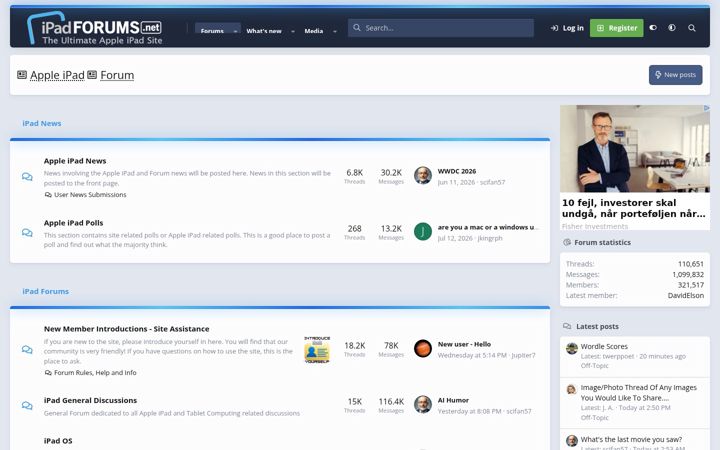Open the Forums nav tab
The height and width of the screenshot is (450, 720).
pos(212,30)
